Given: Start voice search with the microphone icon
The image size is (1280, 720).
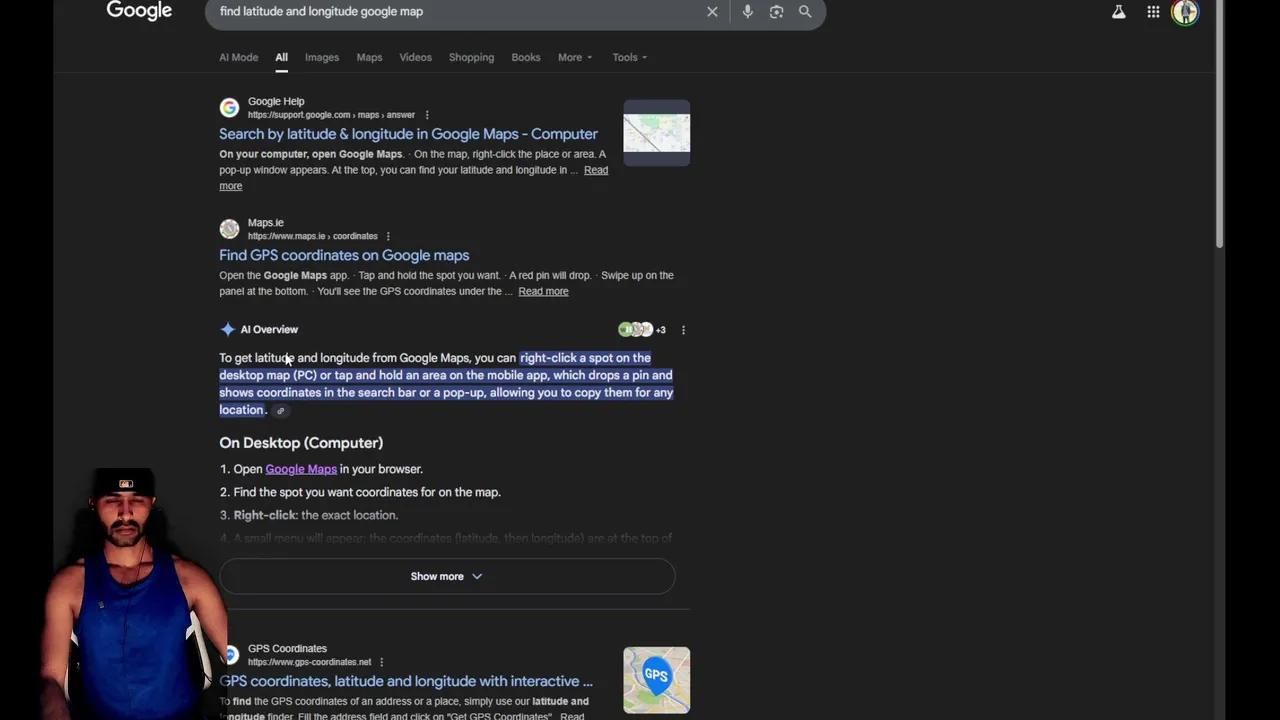Looking at the screenshot, I should click(x=747, y=12).
